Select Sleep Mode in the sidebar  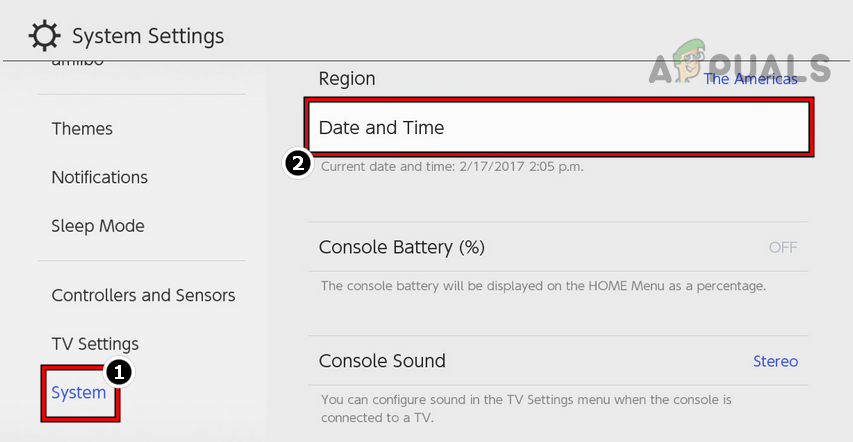[x=98, y=226]
